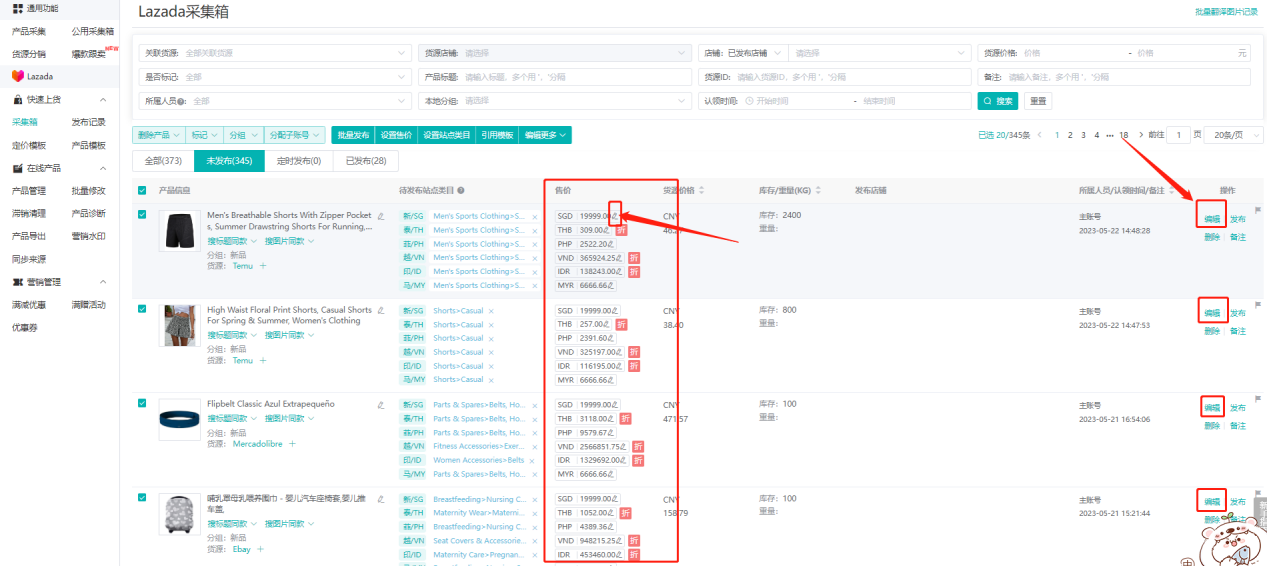Edit SGD price of Flipbelt Classic product
The height and width of the screenshot is (566, 1267).
616,405
